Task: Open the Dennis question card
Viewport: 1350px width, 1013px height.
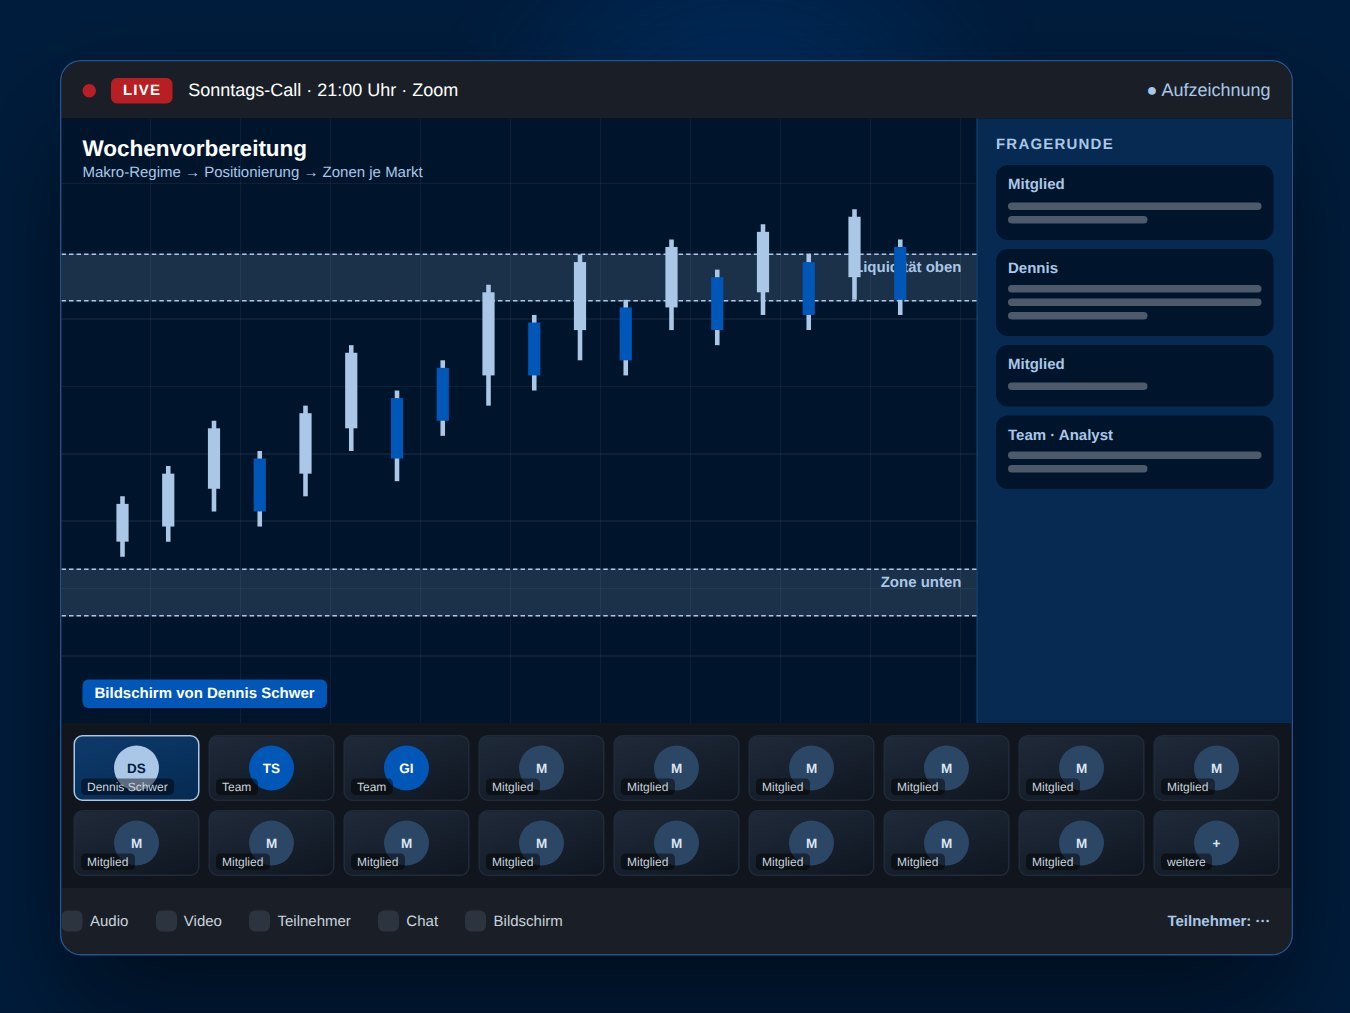Action: point(1135,292)
